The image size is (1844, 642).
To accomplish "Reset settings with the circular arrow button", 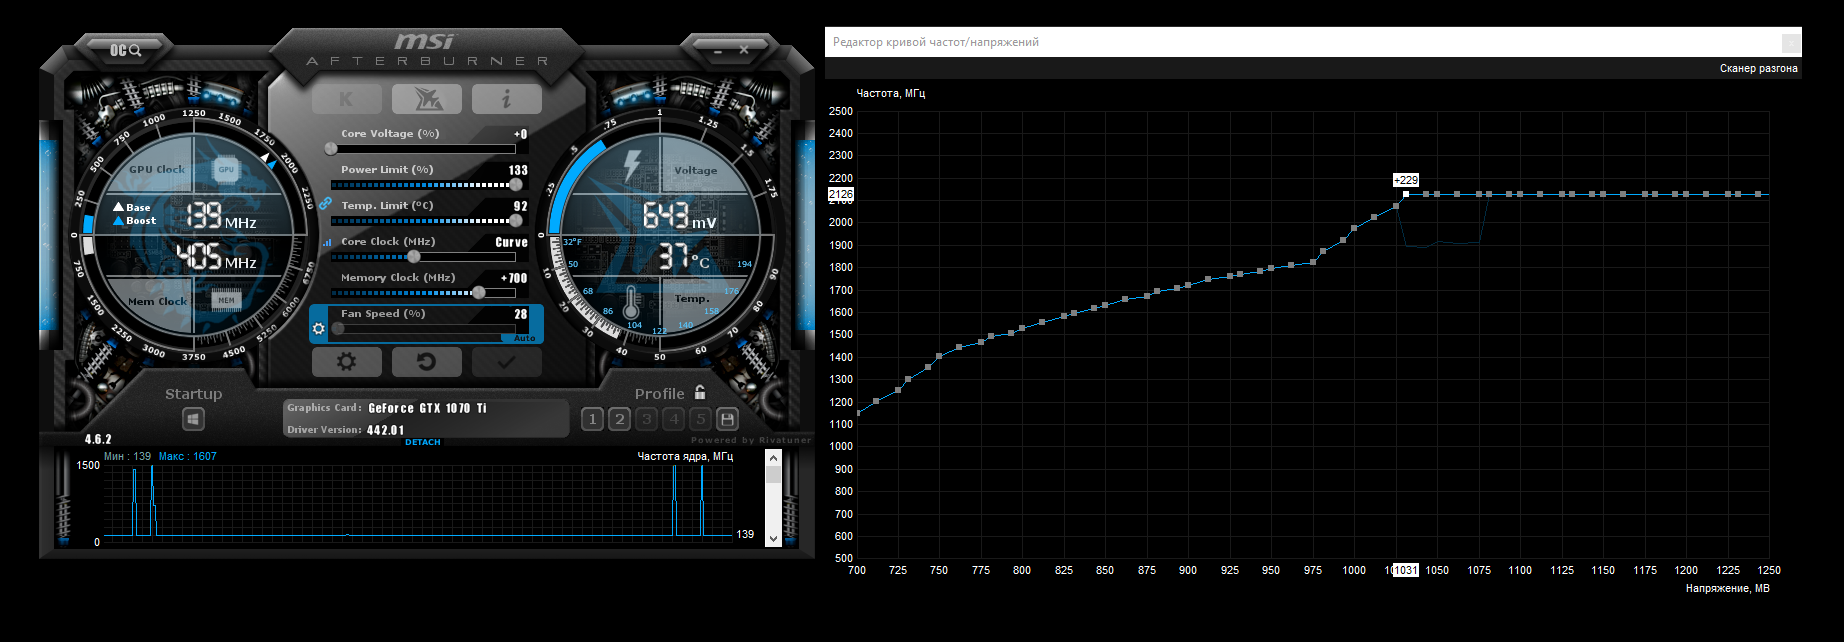I will (427, 362).
